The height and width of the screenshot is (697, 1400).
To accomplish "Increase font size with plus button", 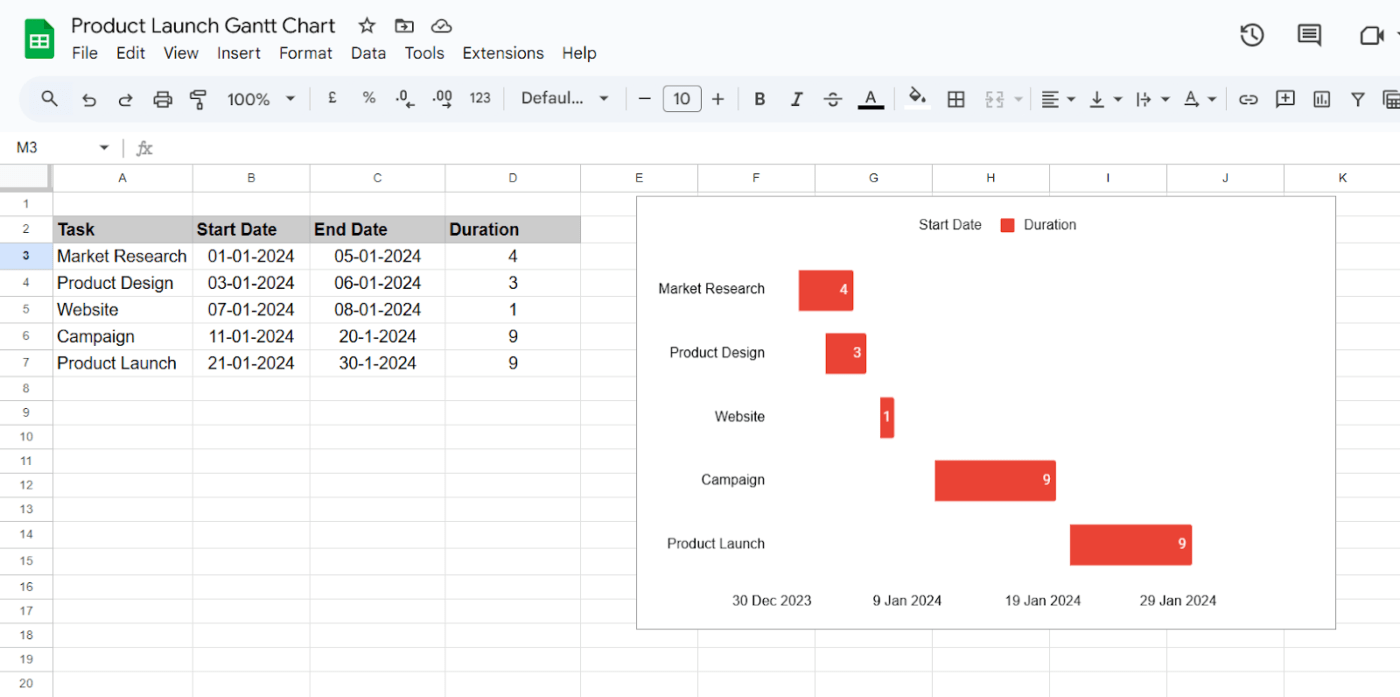I will [718, 99].
